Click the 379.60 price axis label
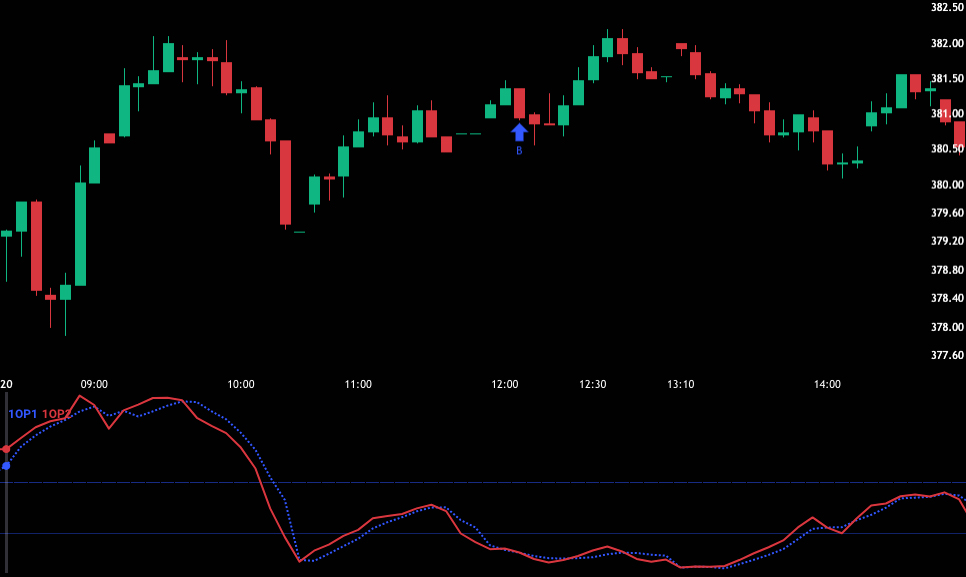Screen dimensions: 966x577 click(x=947, y=212)
